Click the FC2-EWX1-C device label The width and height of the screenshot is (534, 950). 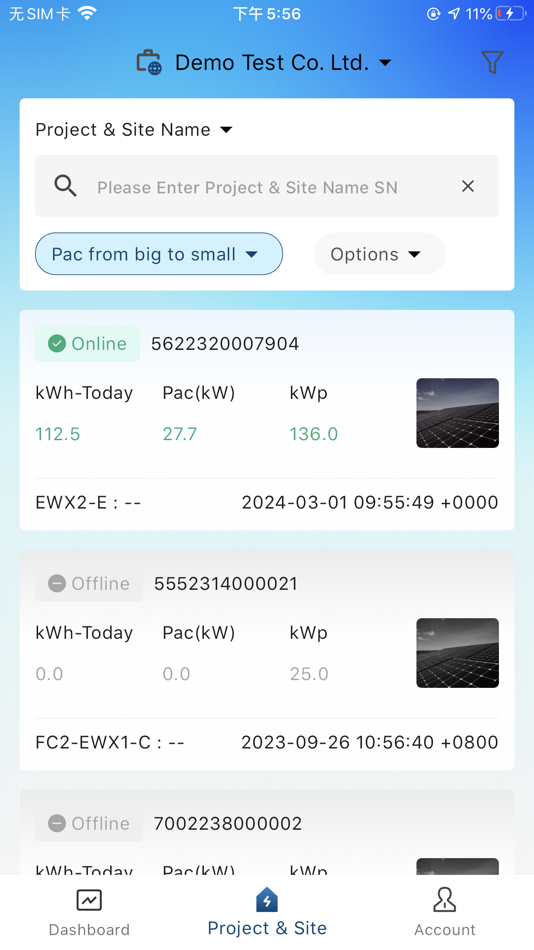click(x=110, y=742)
